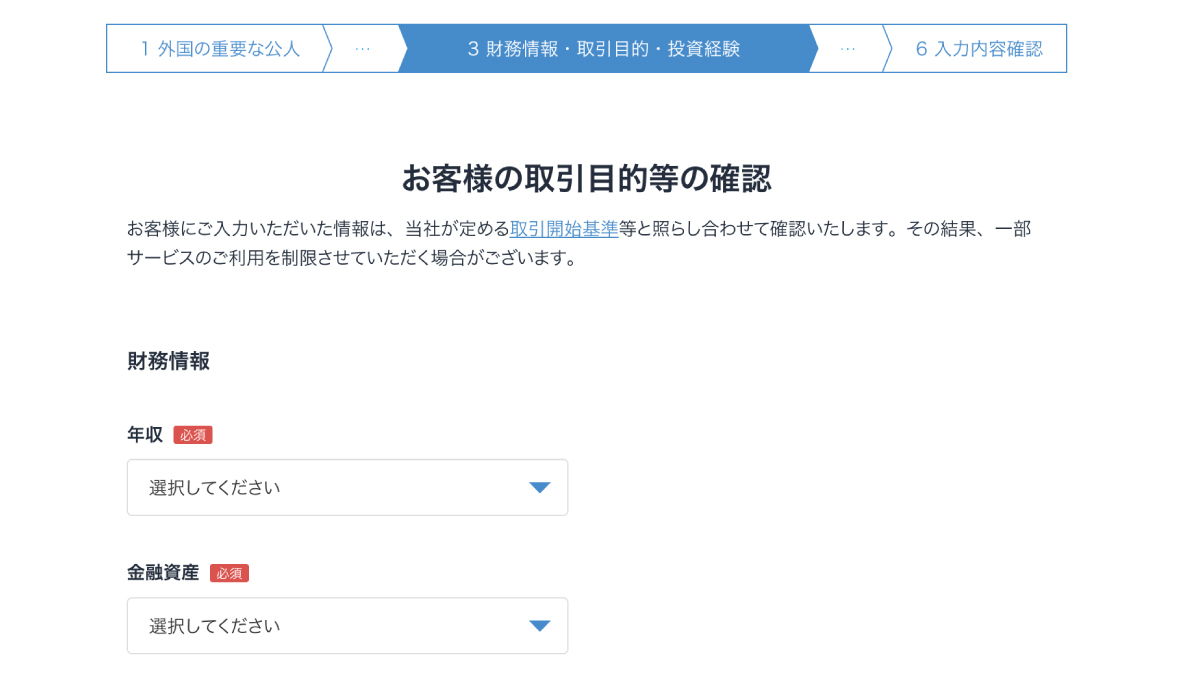Image resolution: width=1190 pixels, height=676 pixels.
Task: Jump to step 6 入力内容確認
Action: pos(978,49)
